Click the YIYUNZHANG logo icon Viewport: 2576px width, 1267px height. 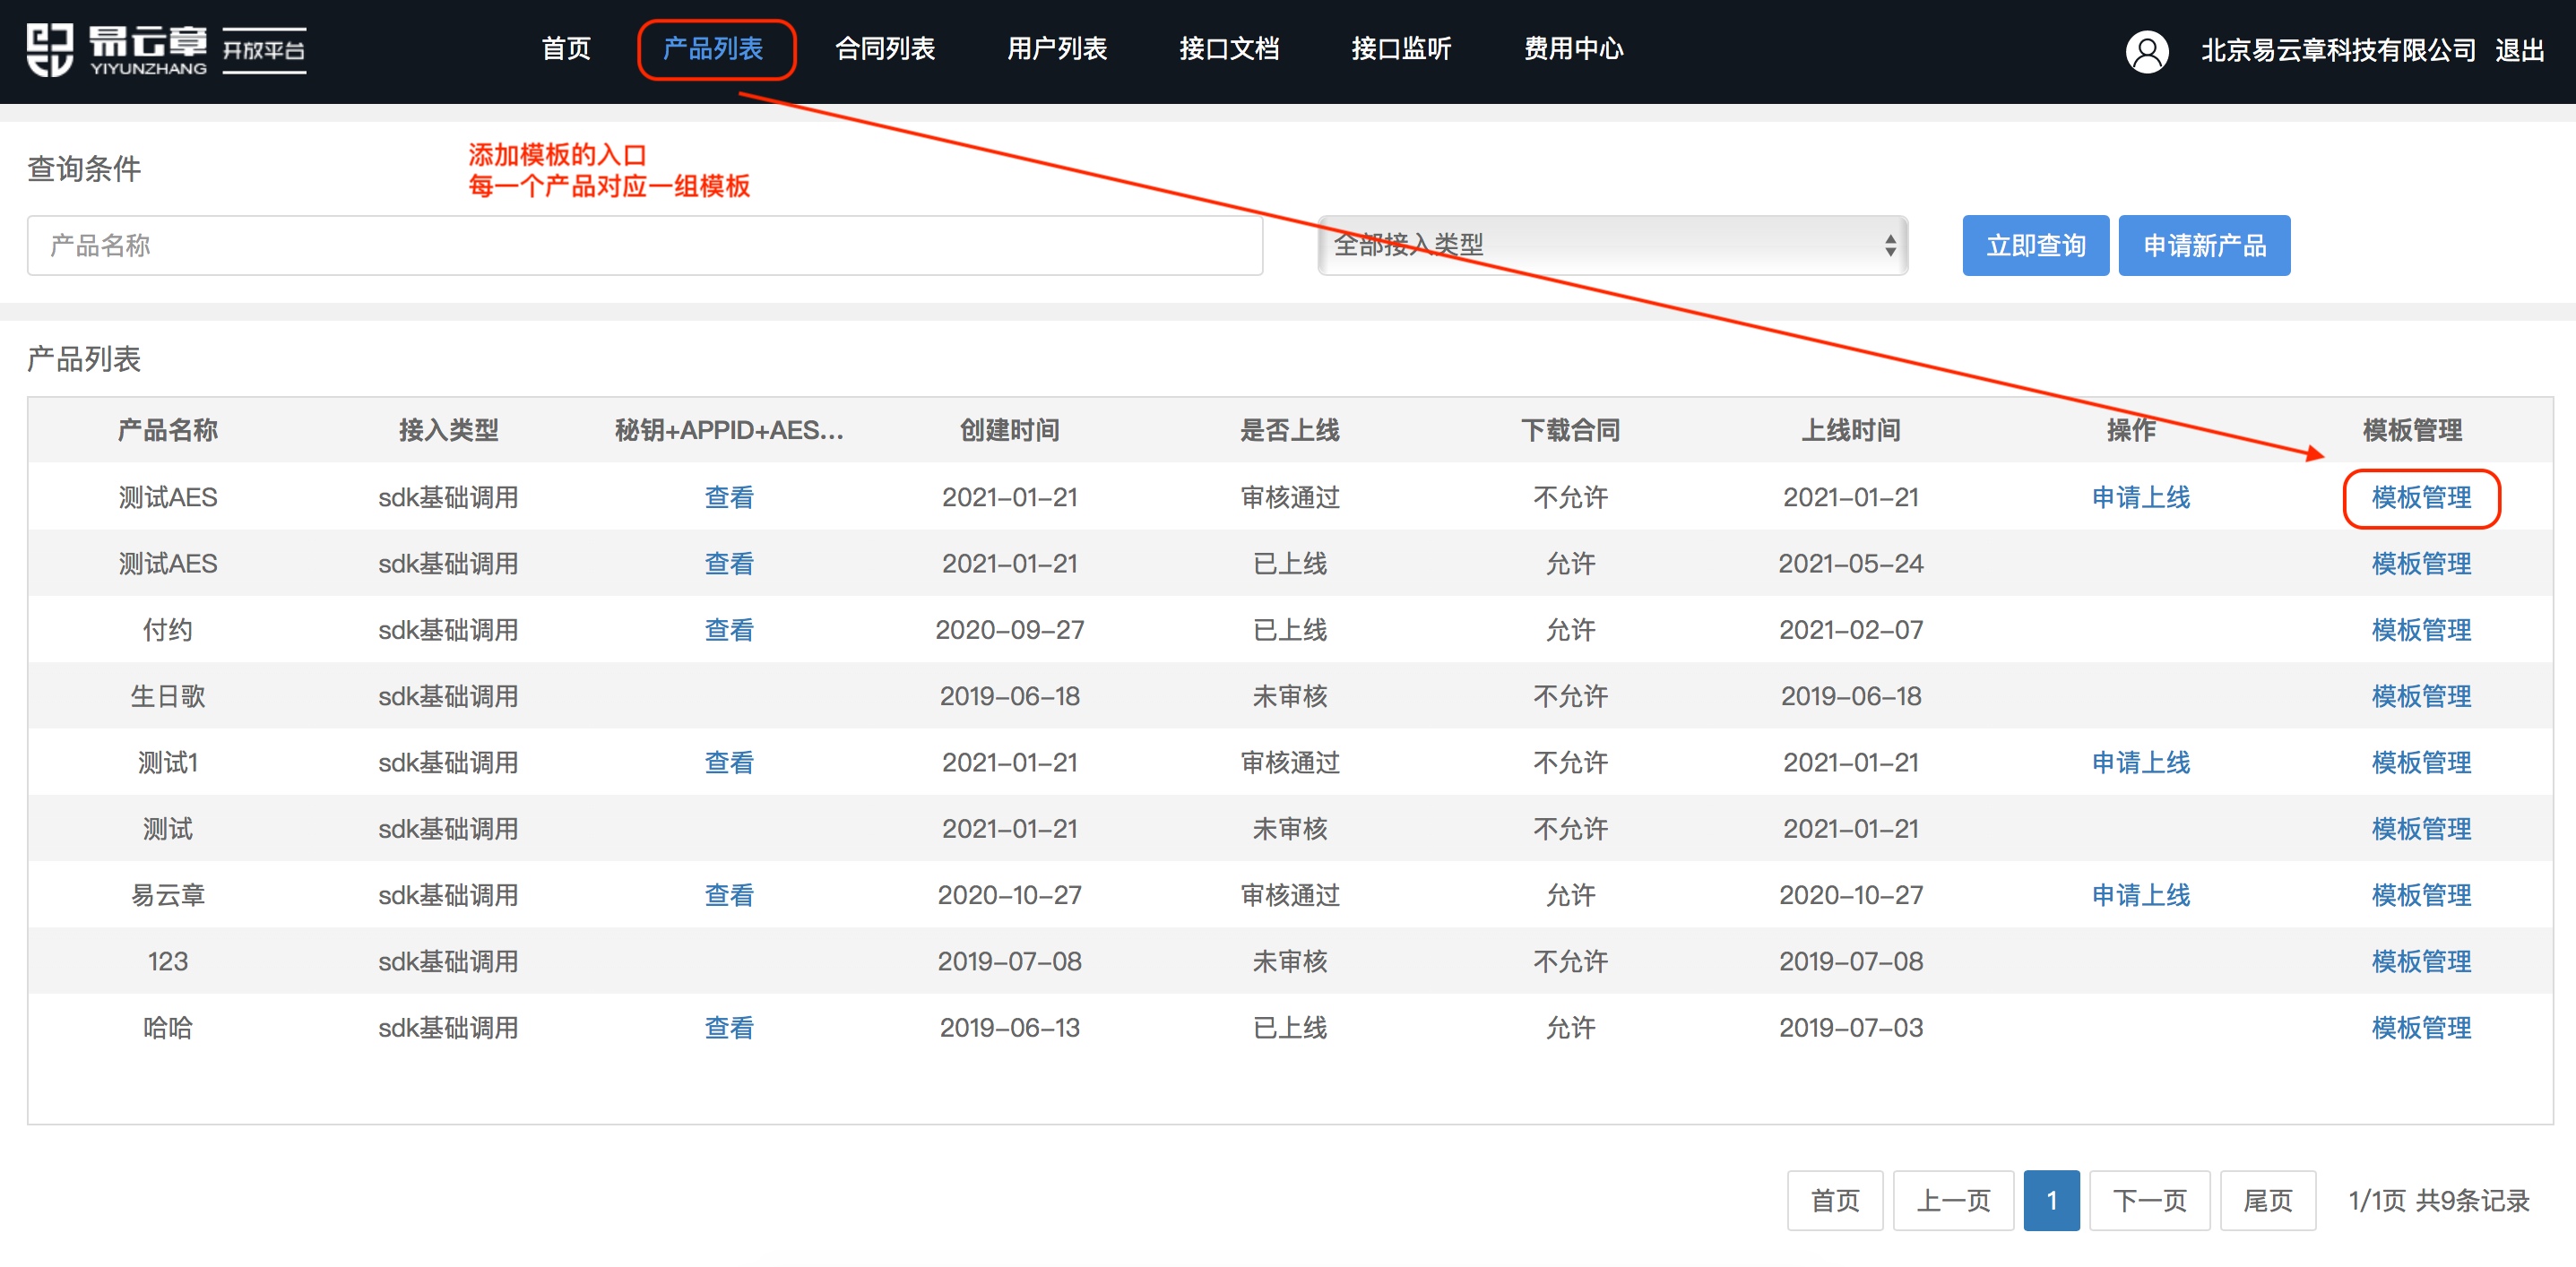[50, 49]
